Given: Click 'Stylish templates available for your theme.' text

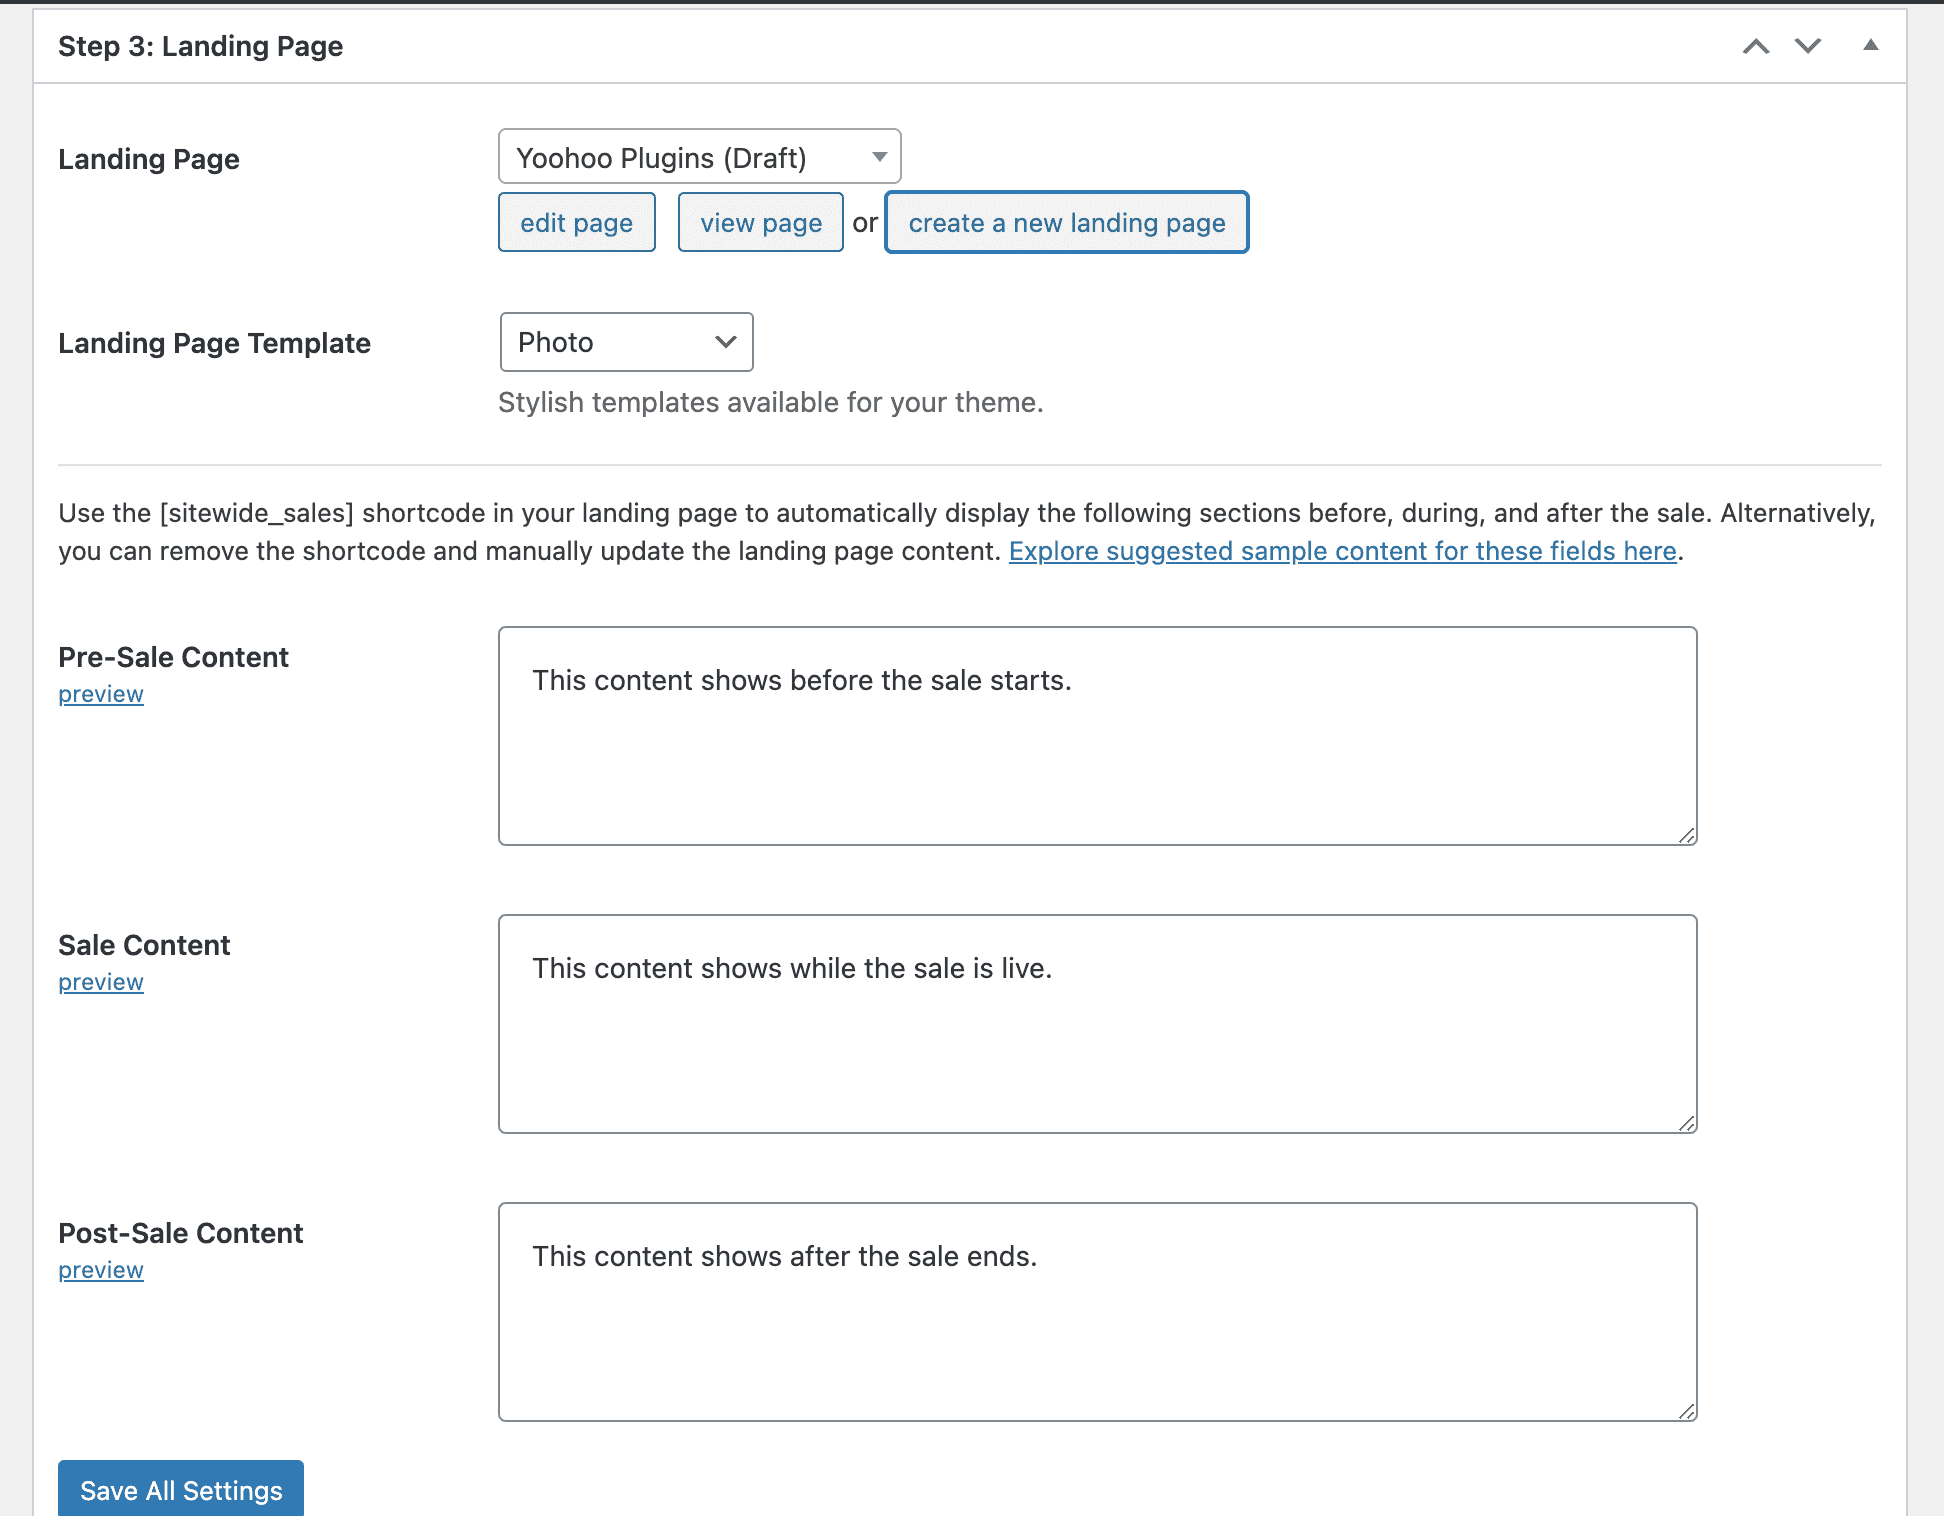Looking at the screenshot, I should tap(770, 402).
